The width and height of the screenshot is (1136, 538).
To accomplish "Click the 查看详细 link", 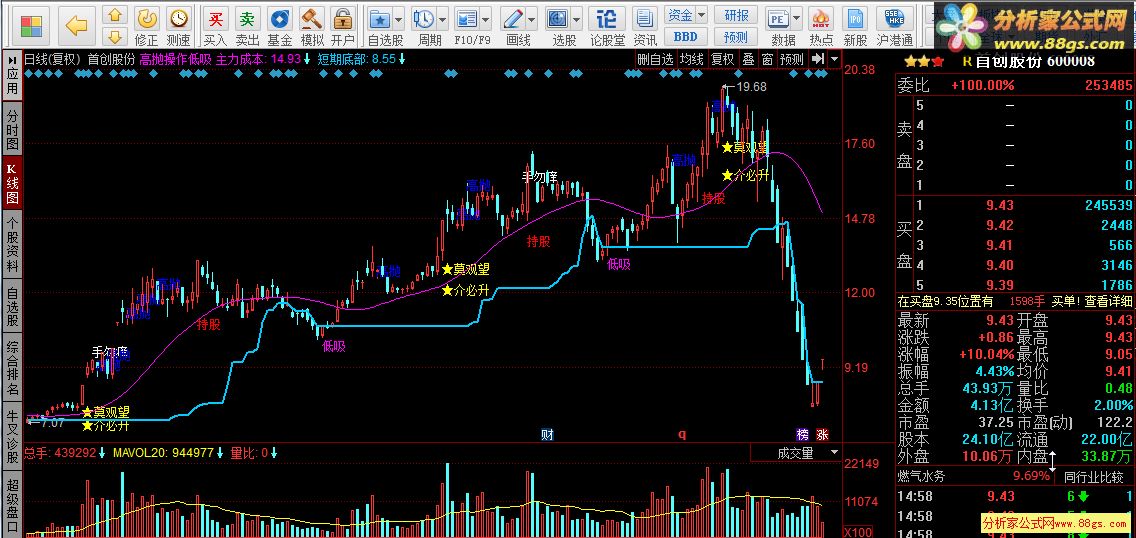I will coord(1108,300).
